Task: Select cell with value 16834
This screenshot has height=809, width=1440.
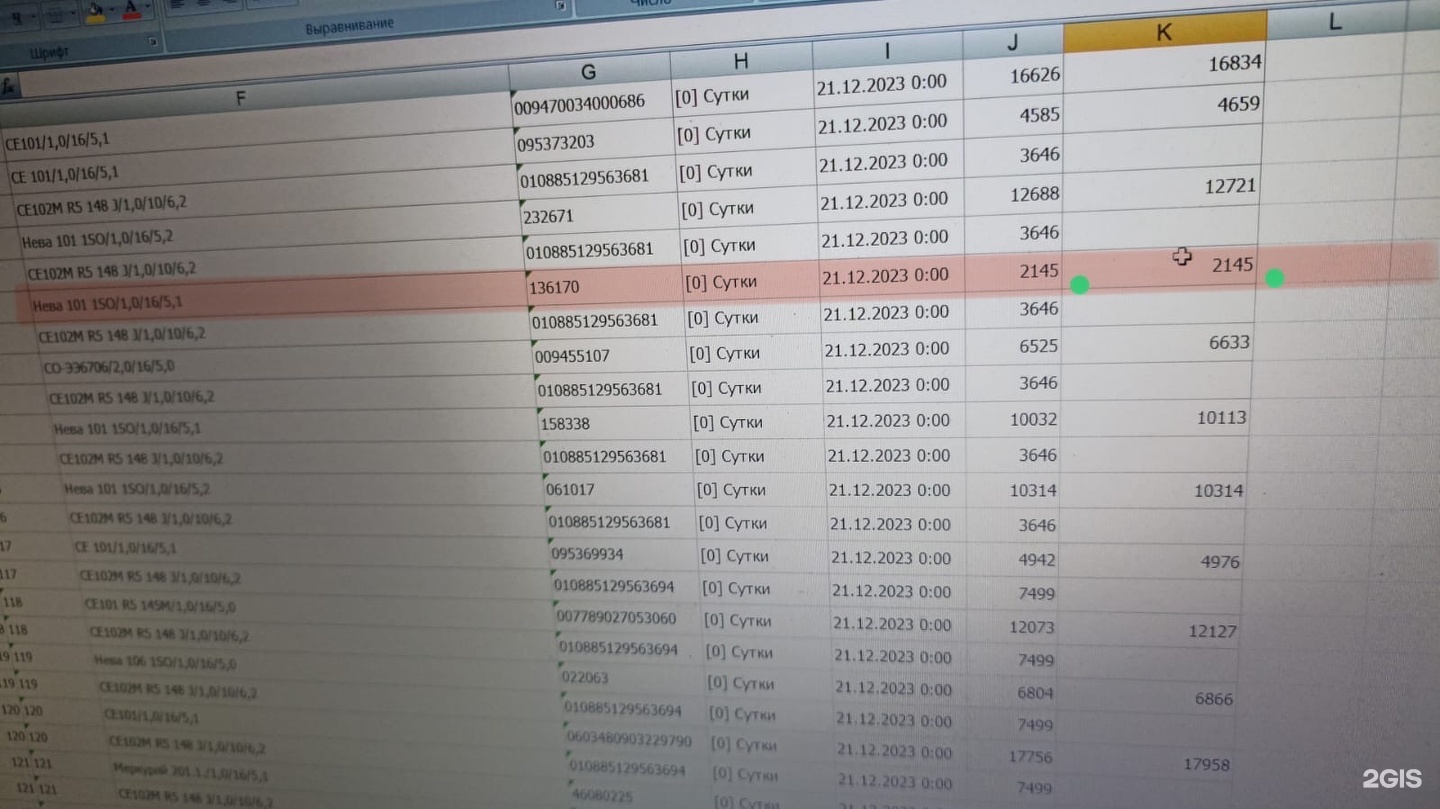Action: (1164, 65)
